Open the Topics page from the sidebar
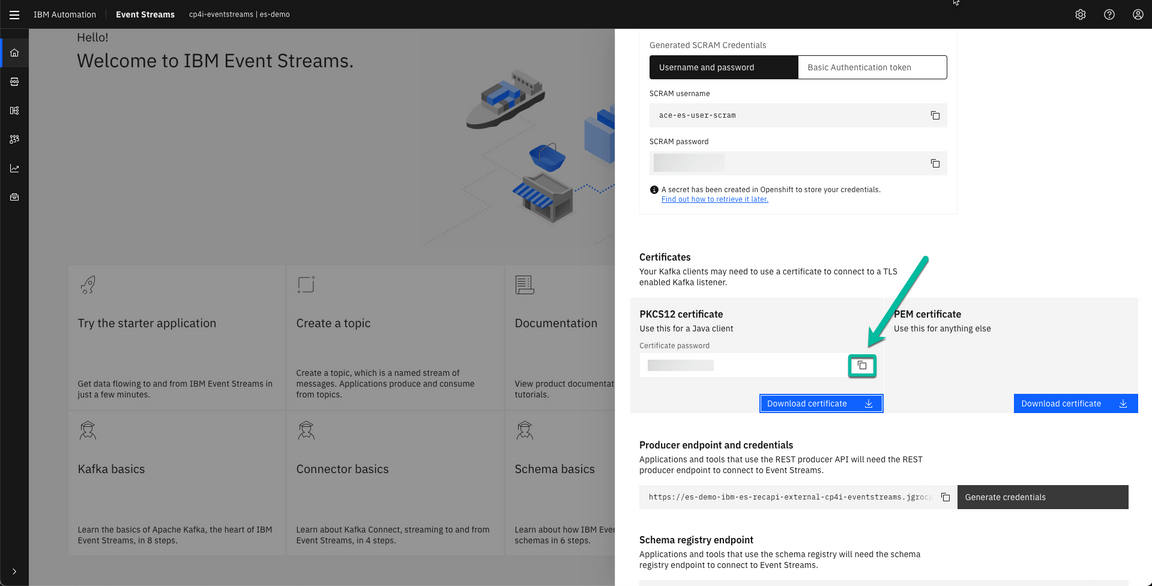1152x586 pixels. pos(14,81)
